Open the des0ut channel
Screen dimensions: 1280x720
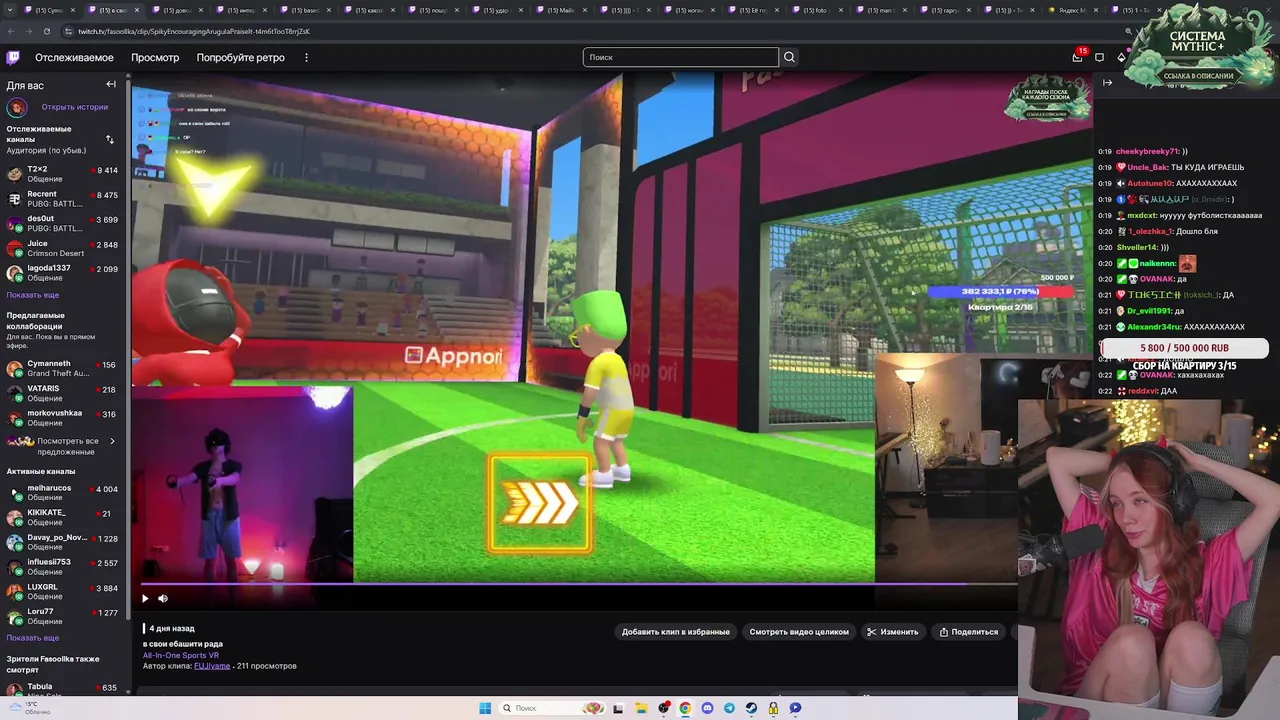(63, 223)
